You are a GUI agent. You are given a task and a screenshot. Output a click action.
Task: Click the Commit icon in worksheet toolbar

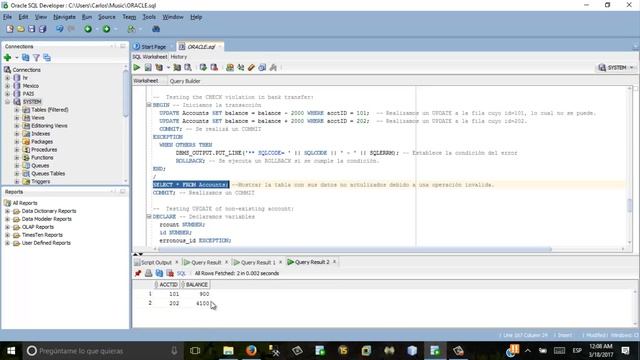pos(203,68)
